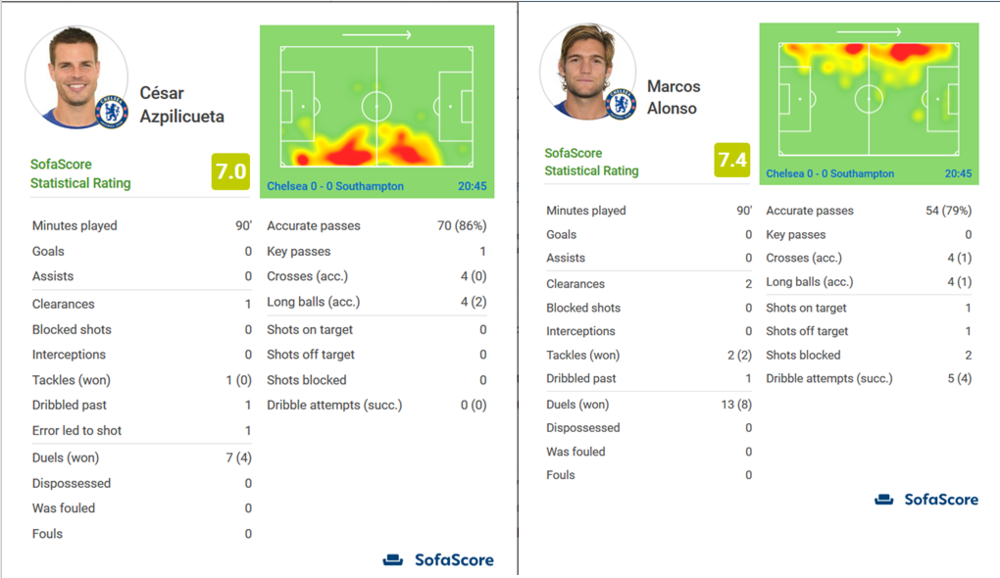Click the Chelsea badge on Alonso's photo
The image size is (1000, 578).
click(621, 104)
